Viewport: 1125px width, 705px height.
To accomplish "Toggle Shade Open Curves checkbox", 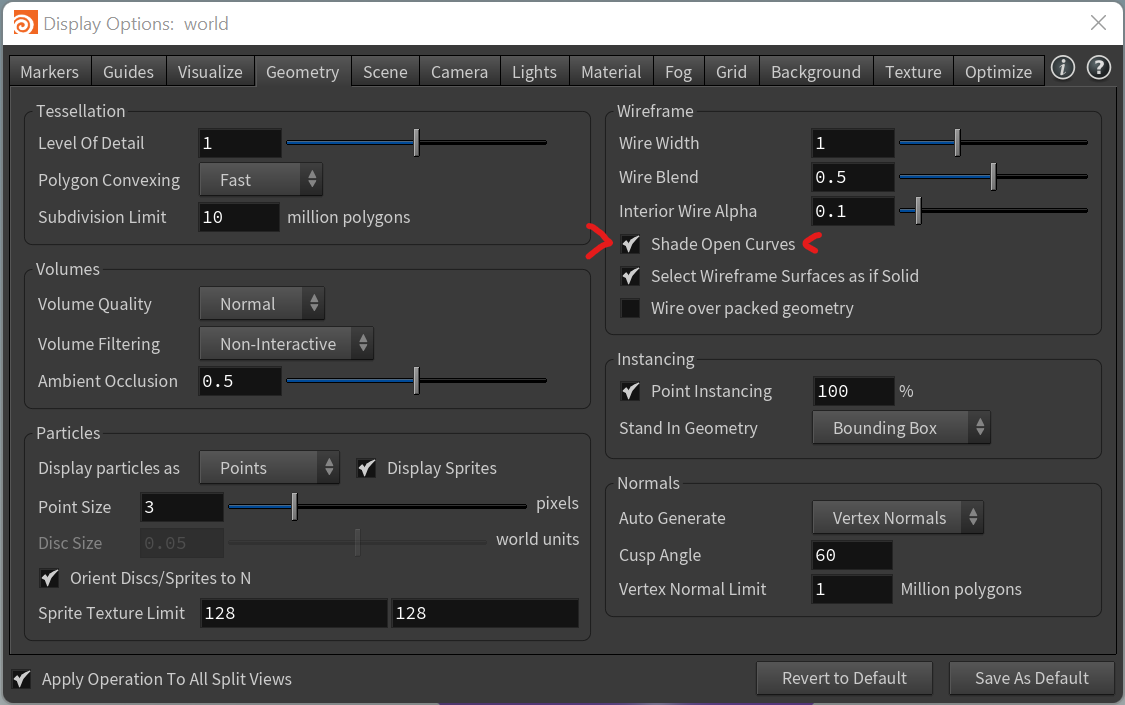I will 630,244.
